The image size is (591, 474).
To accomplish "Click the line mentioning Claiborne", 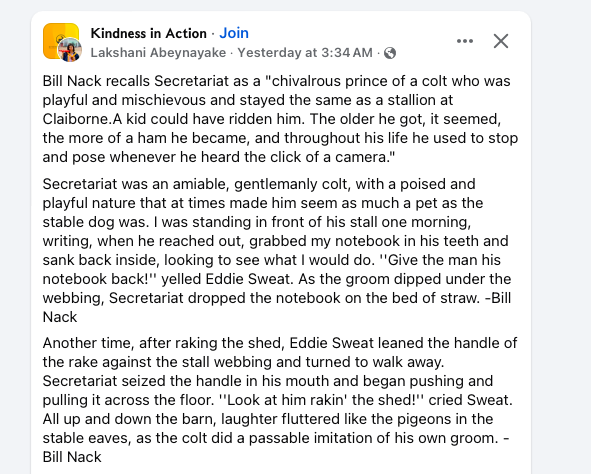I will coord(272,119).
